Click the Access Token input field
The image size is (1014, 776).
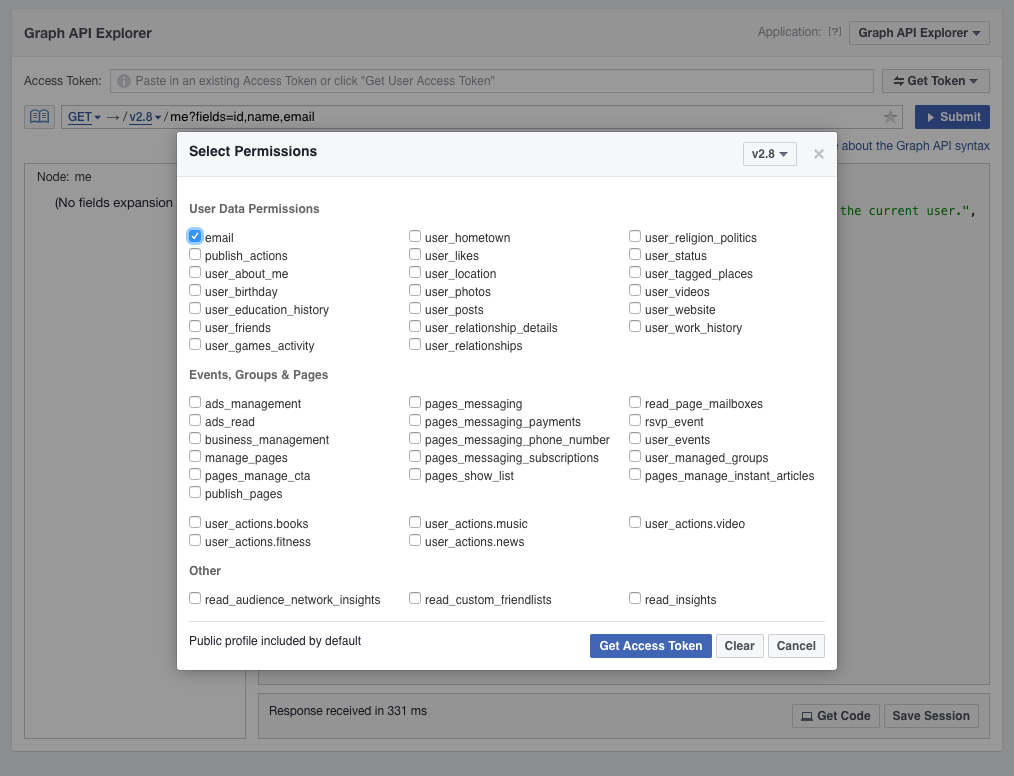pyautogui.click(x=491, y=81)
